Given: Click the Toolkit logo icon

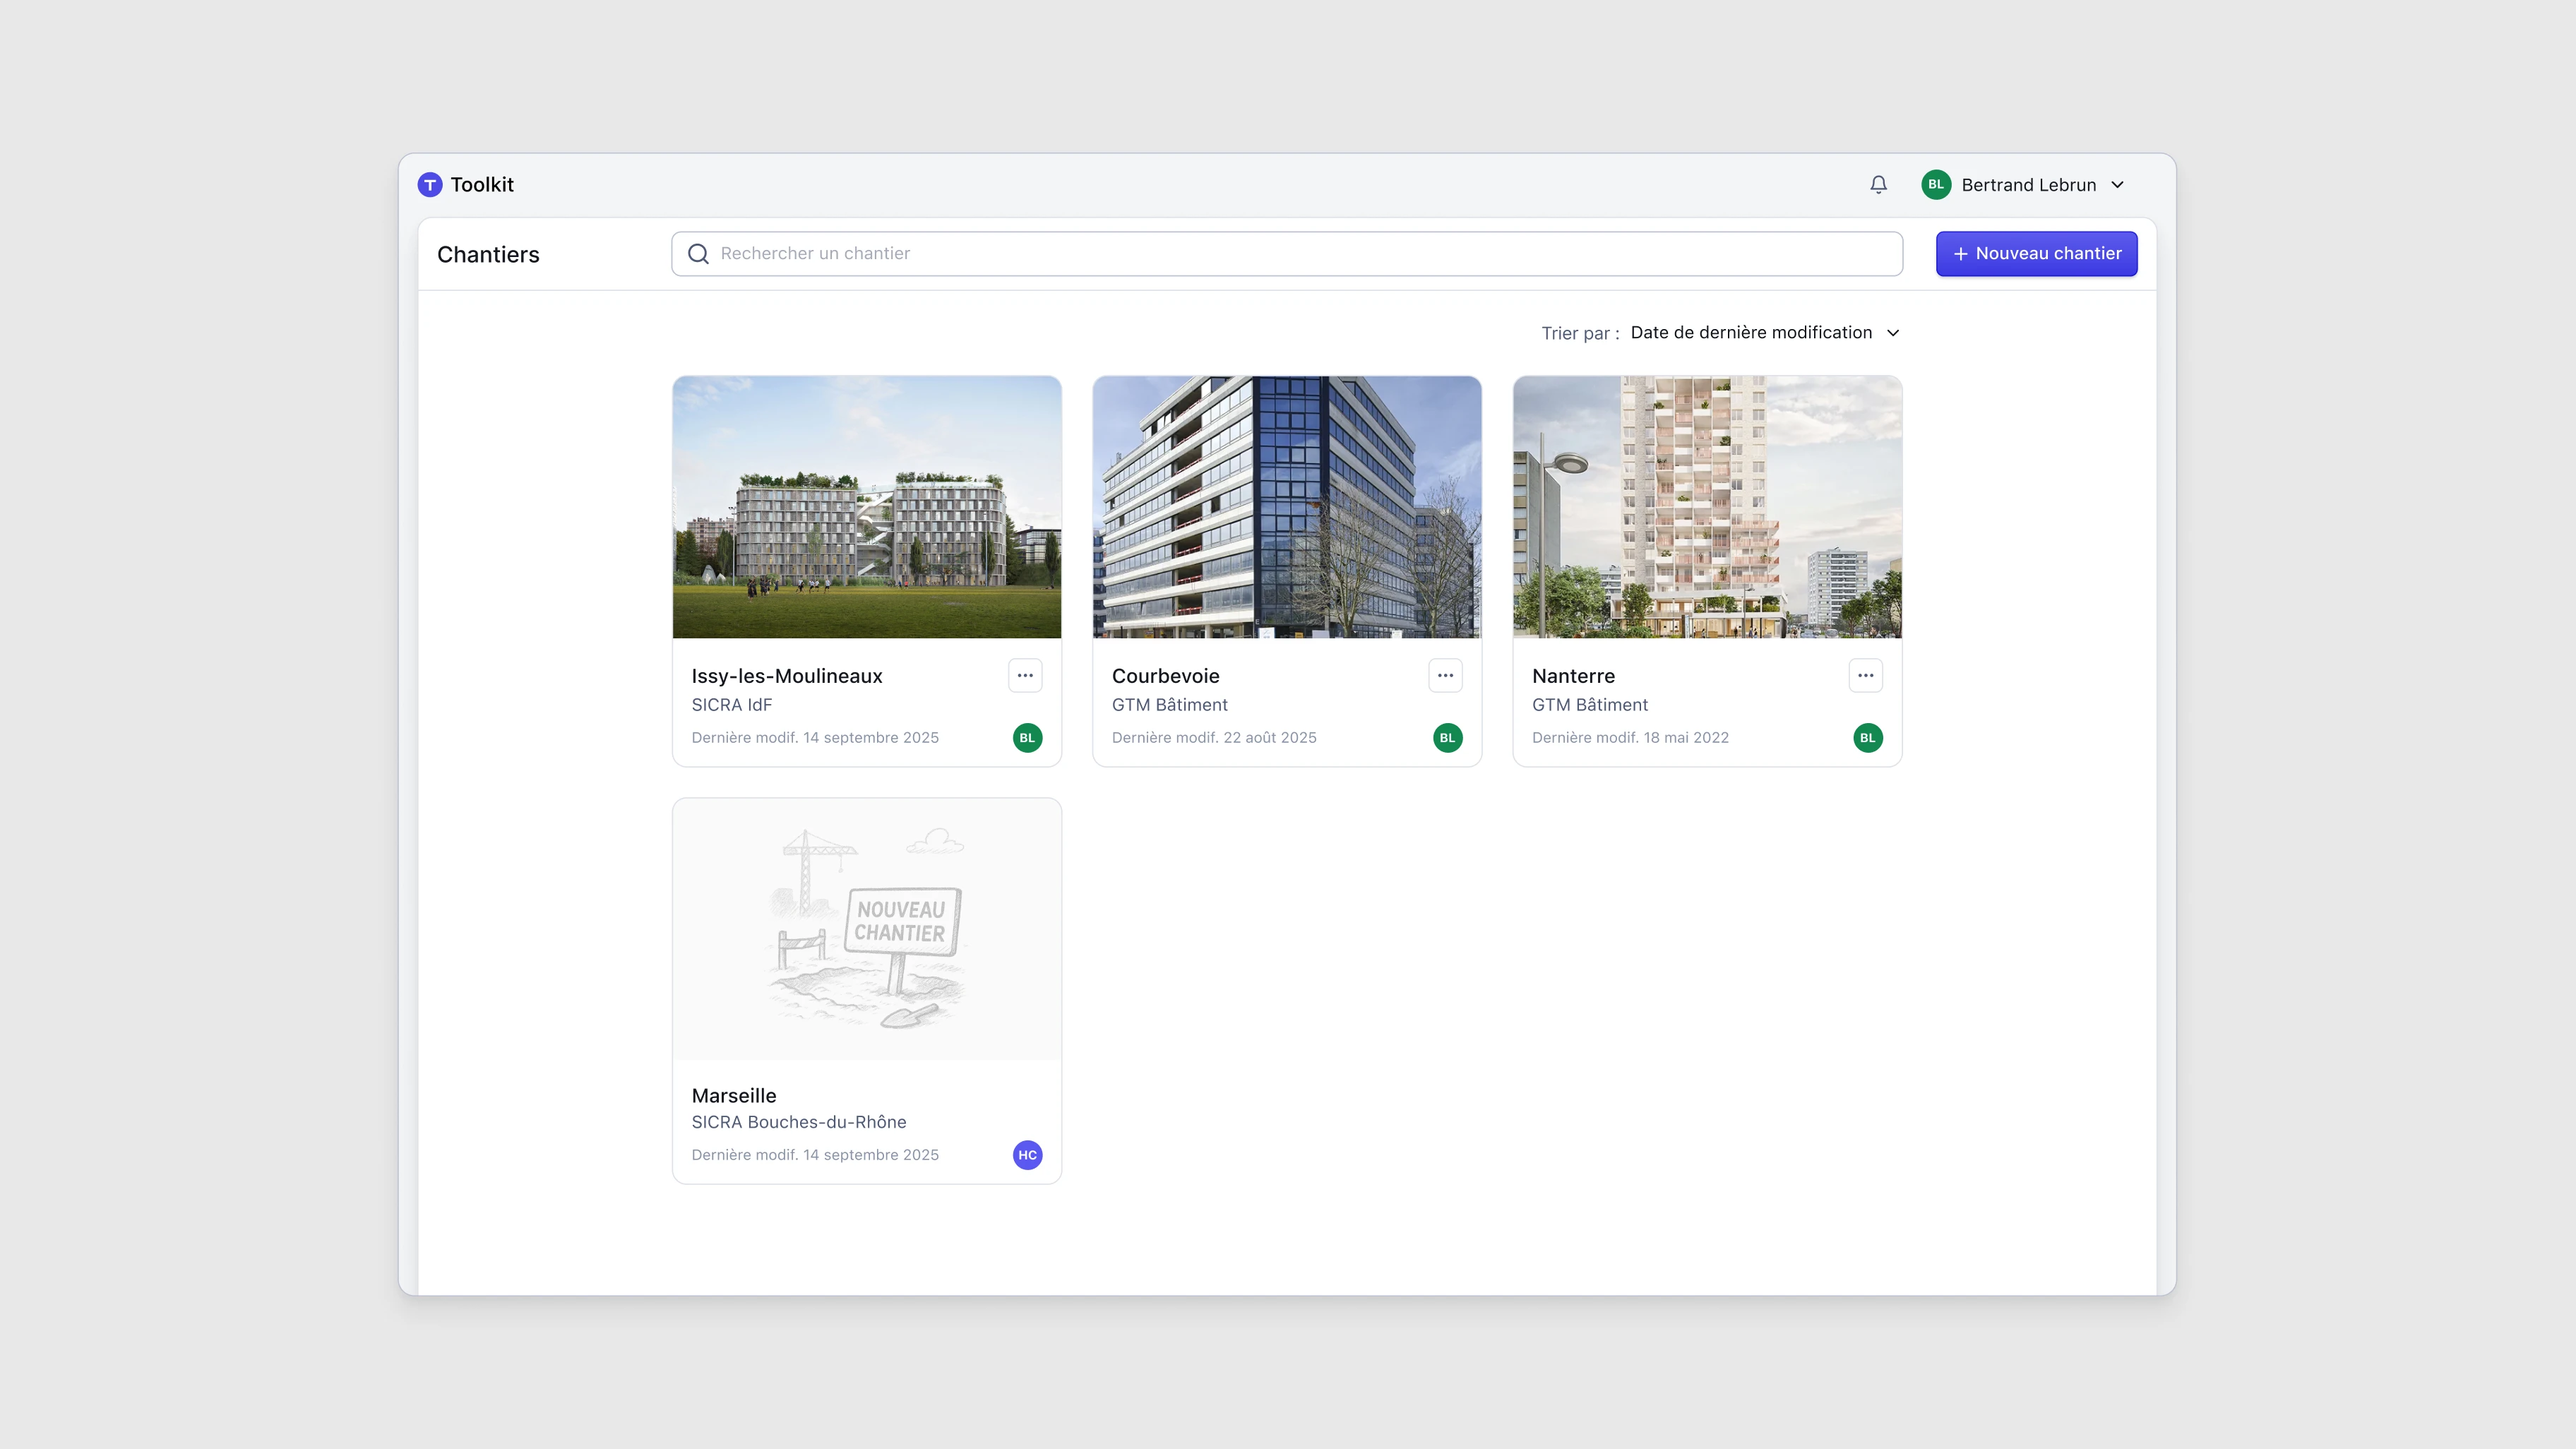Looking at the screenshot, I should pos(430,184).
